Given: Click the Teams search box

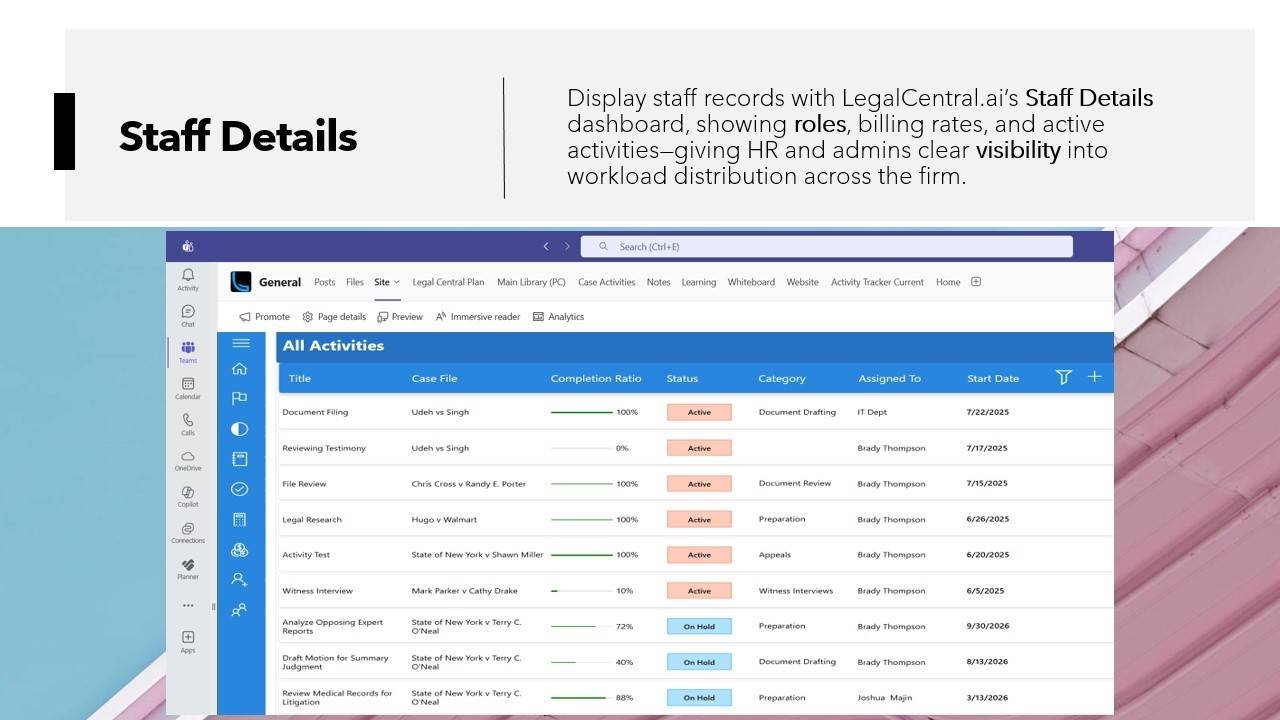Looking at the screenshot, I should click(827, 246).
